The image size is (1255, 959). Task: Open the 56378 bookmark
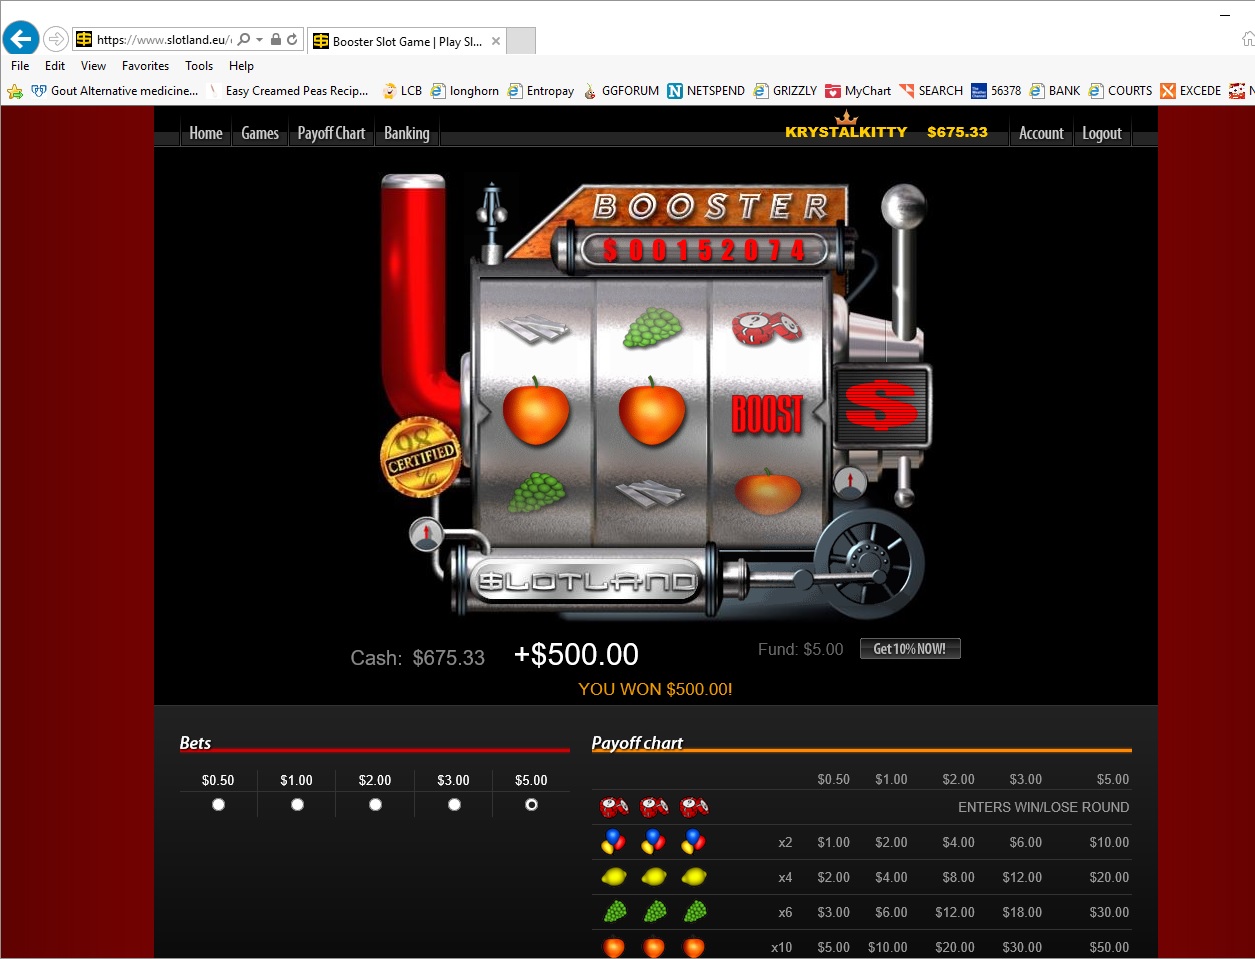coord(996,91)
